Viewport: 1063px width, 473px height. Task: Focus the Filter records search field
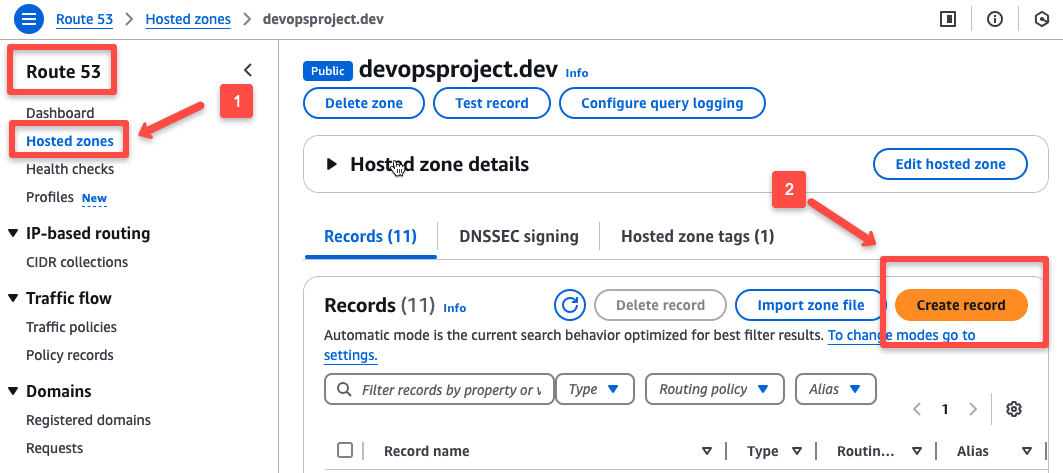point(439,390)
